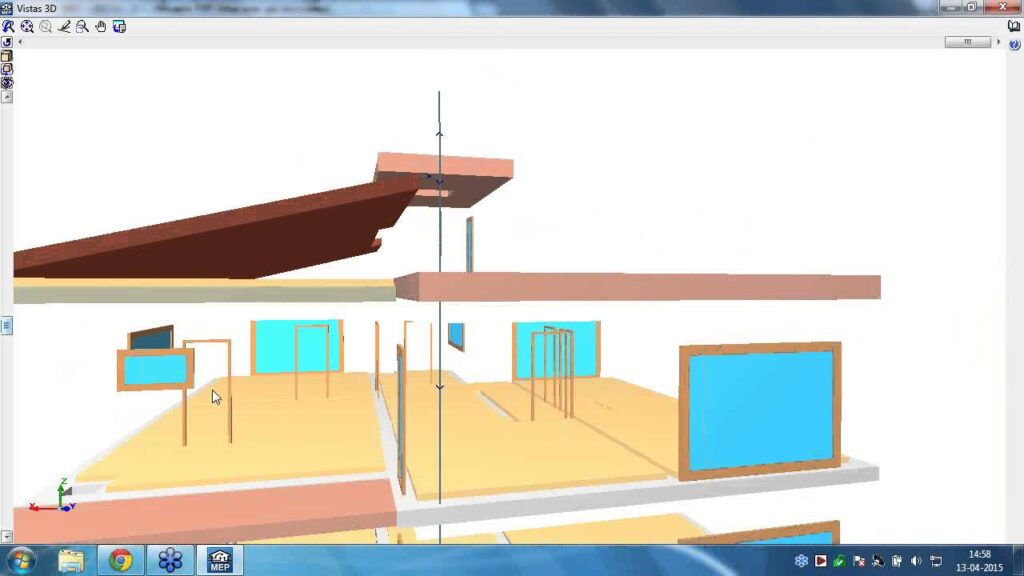This screenshot has width=1024, height=576.
Task: Click the horizontal scrollbar left arrow
Action: pyautogui.click(x=20, y=42)
